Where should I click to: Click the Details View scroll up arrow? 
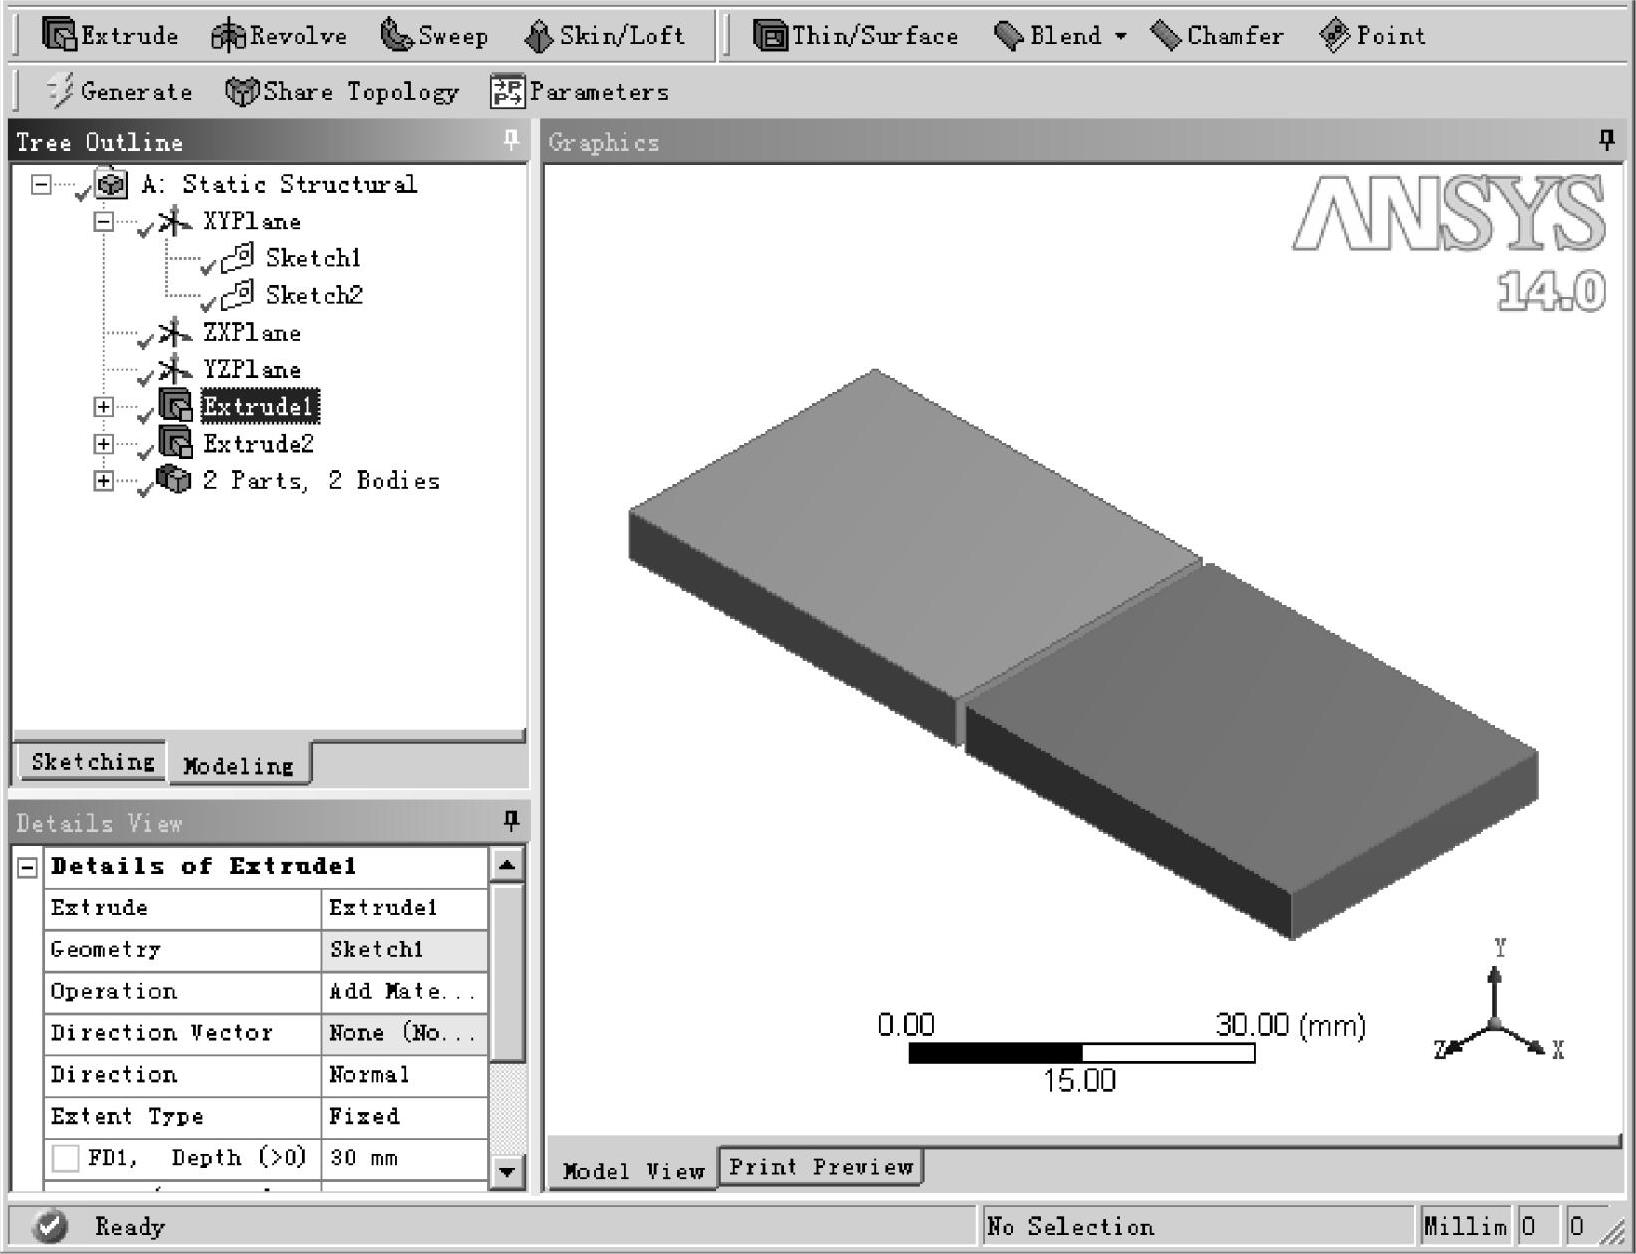507,864
